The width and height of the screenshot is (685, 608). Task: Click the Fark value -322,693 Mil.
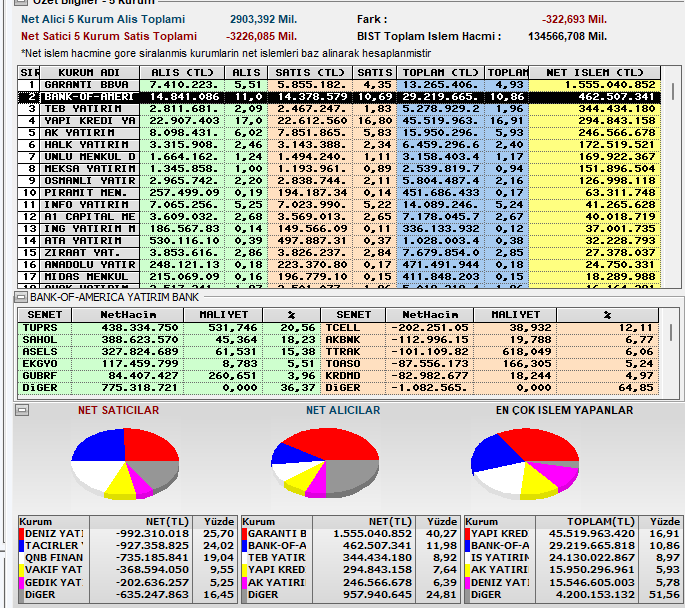tap(574, 20)
